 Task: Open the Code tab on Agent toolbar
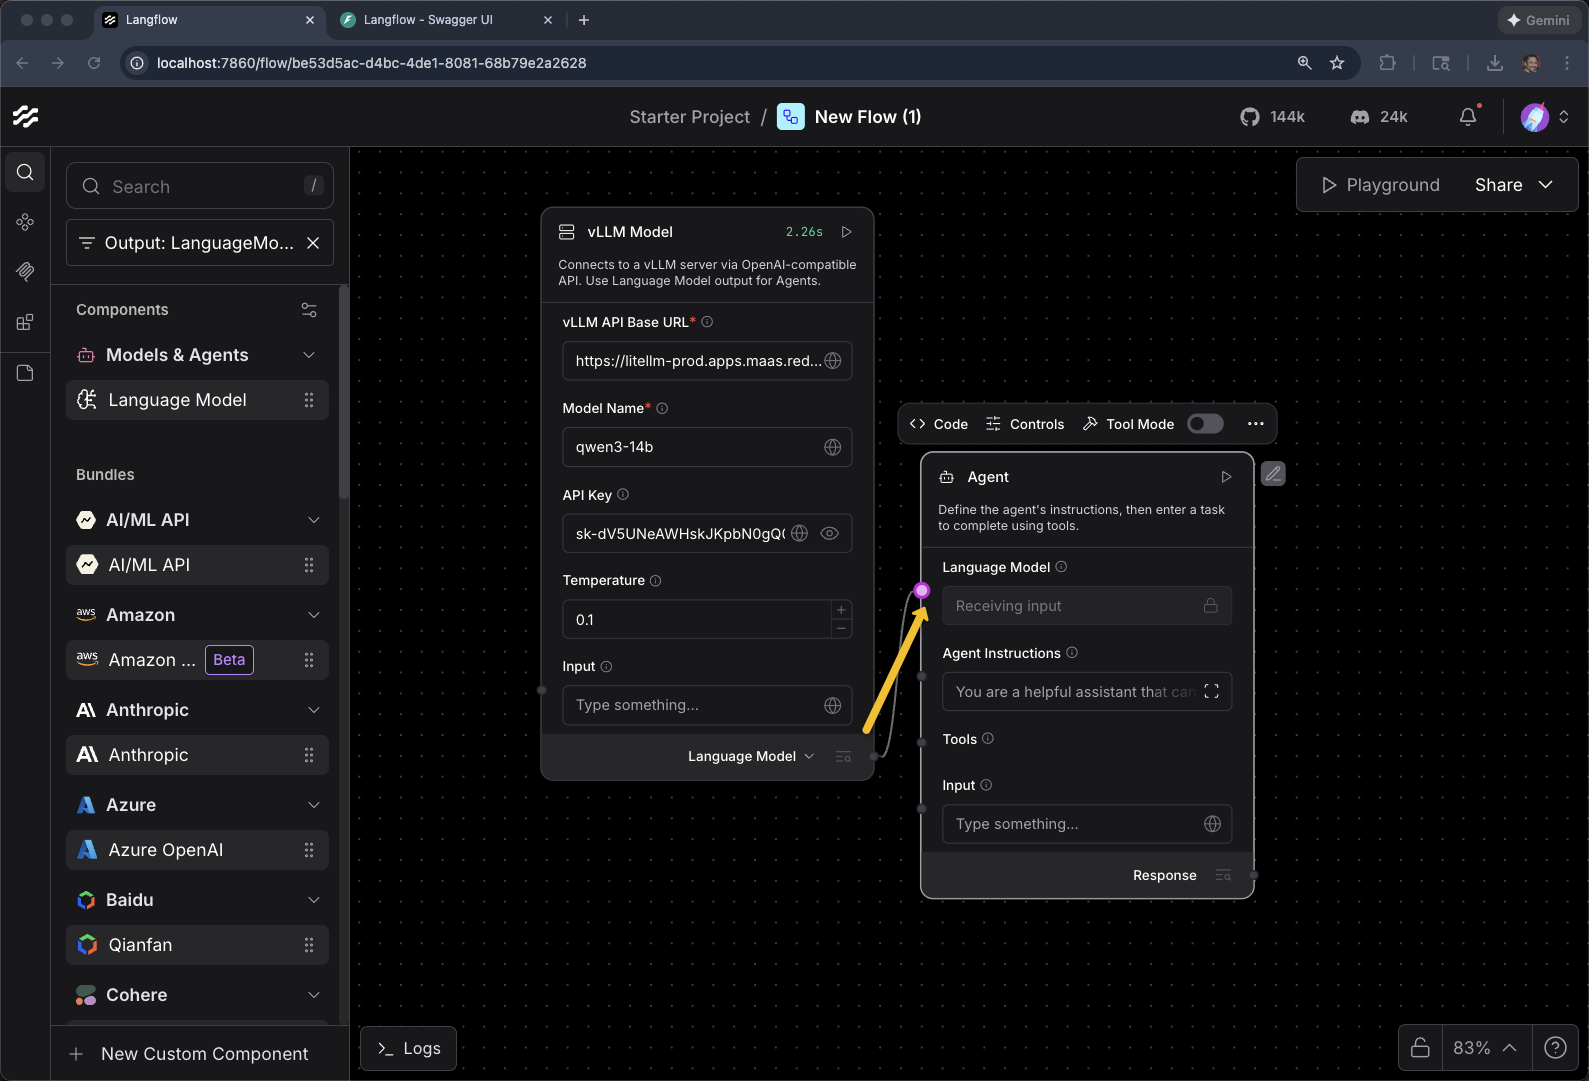[x=939, y=424]
